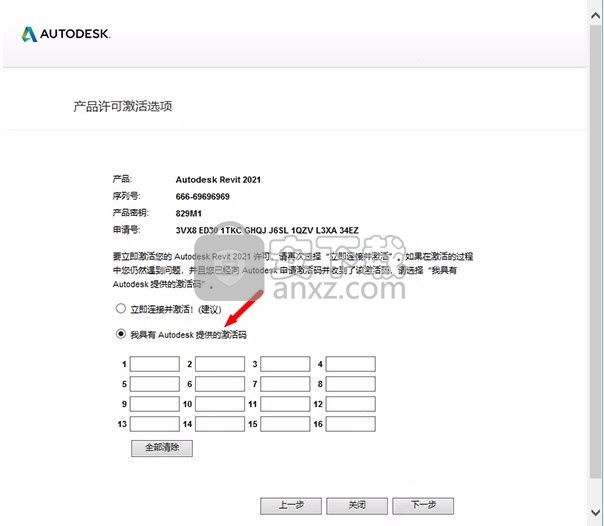The height and width of the screenshot is (526, 604).
Task: Click the scrollbar down arrow
Action: click(596, 512)
